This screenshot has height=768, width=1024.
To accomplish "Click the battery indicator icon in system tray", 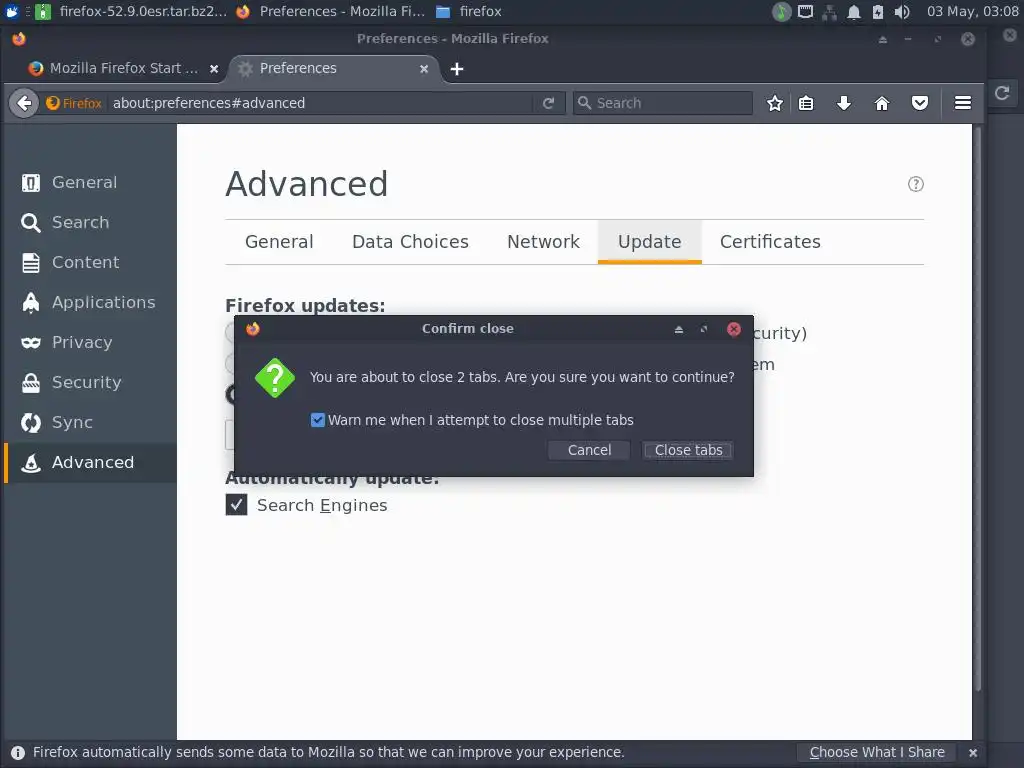I will click(x=878, y=12).
